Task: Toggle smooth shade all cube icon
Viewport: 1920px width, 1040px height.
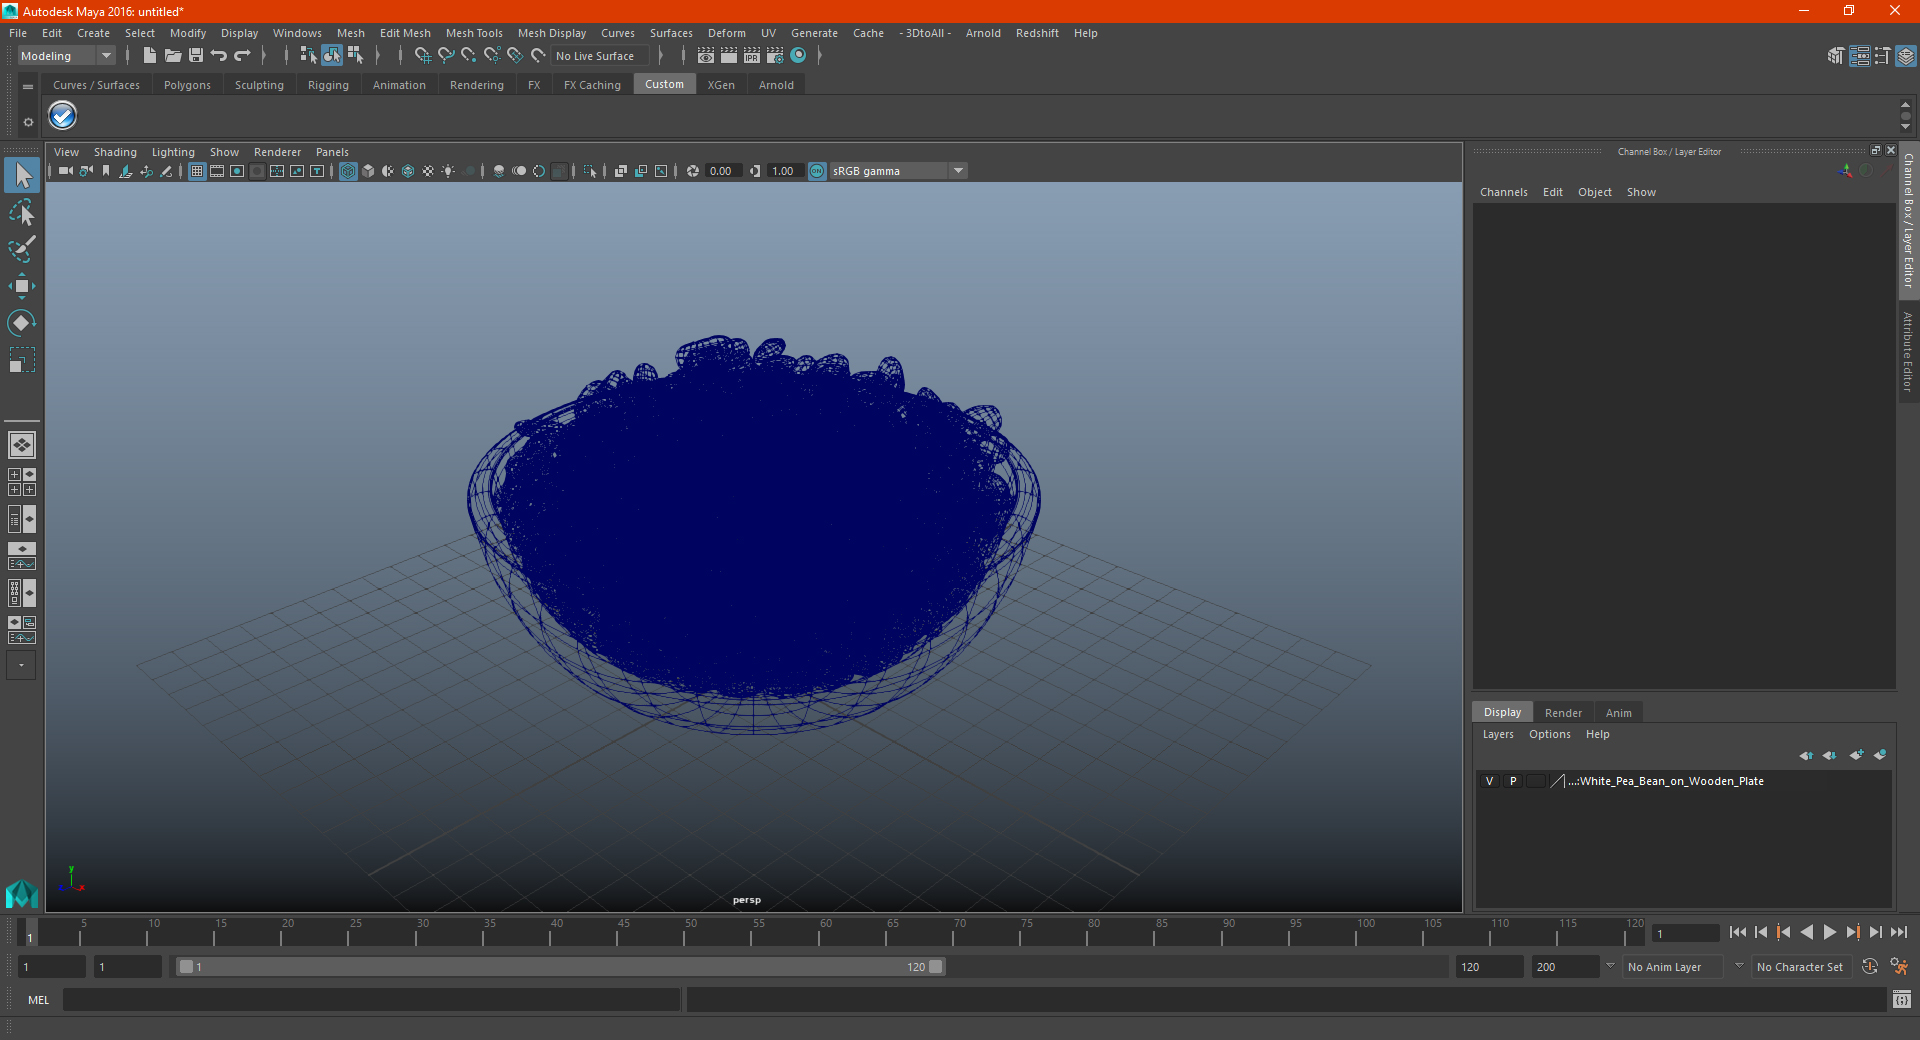Action: coord(368,171)
